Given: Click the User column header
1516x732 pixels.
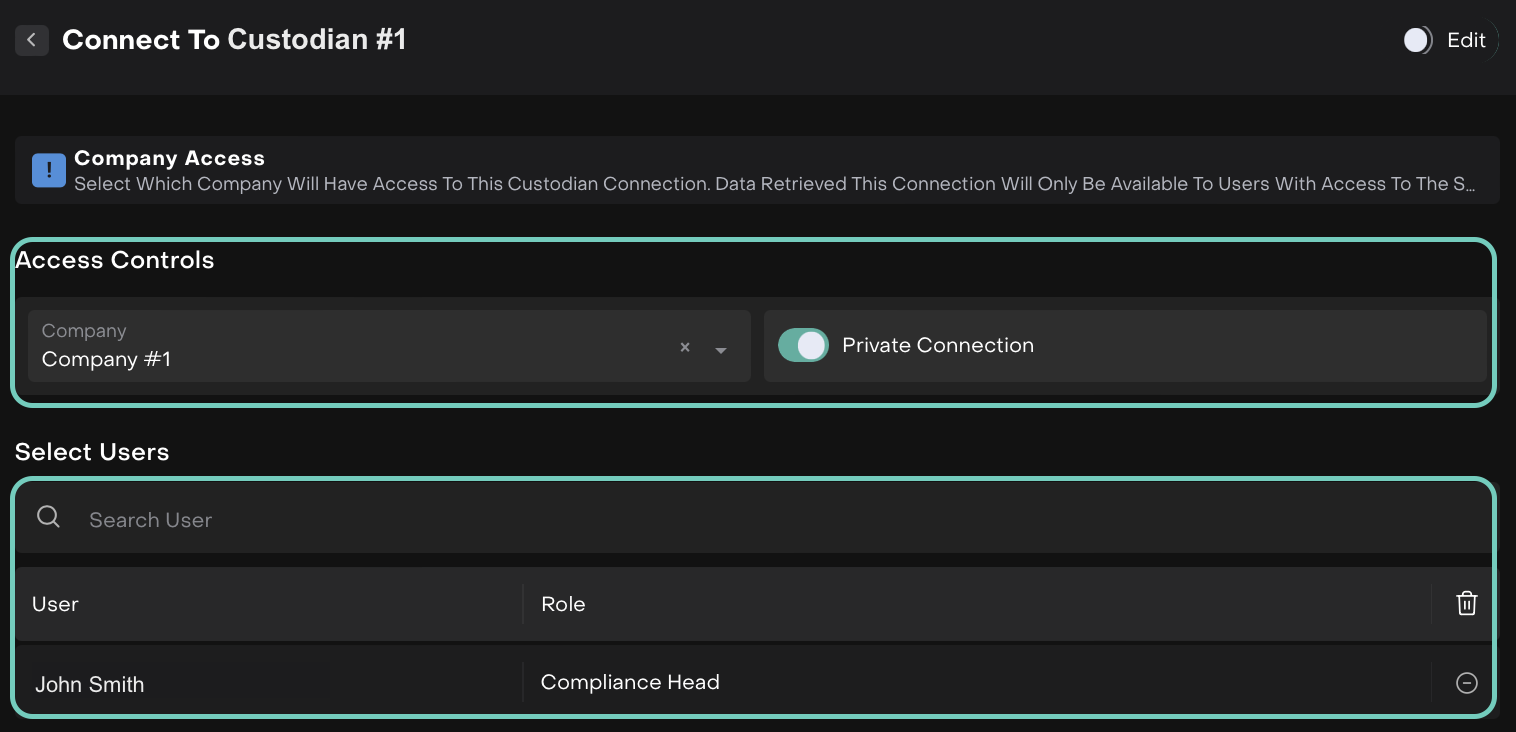Looking at the screenshot, I should click(x=55, y=604).
